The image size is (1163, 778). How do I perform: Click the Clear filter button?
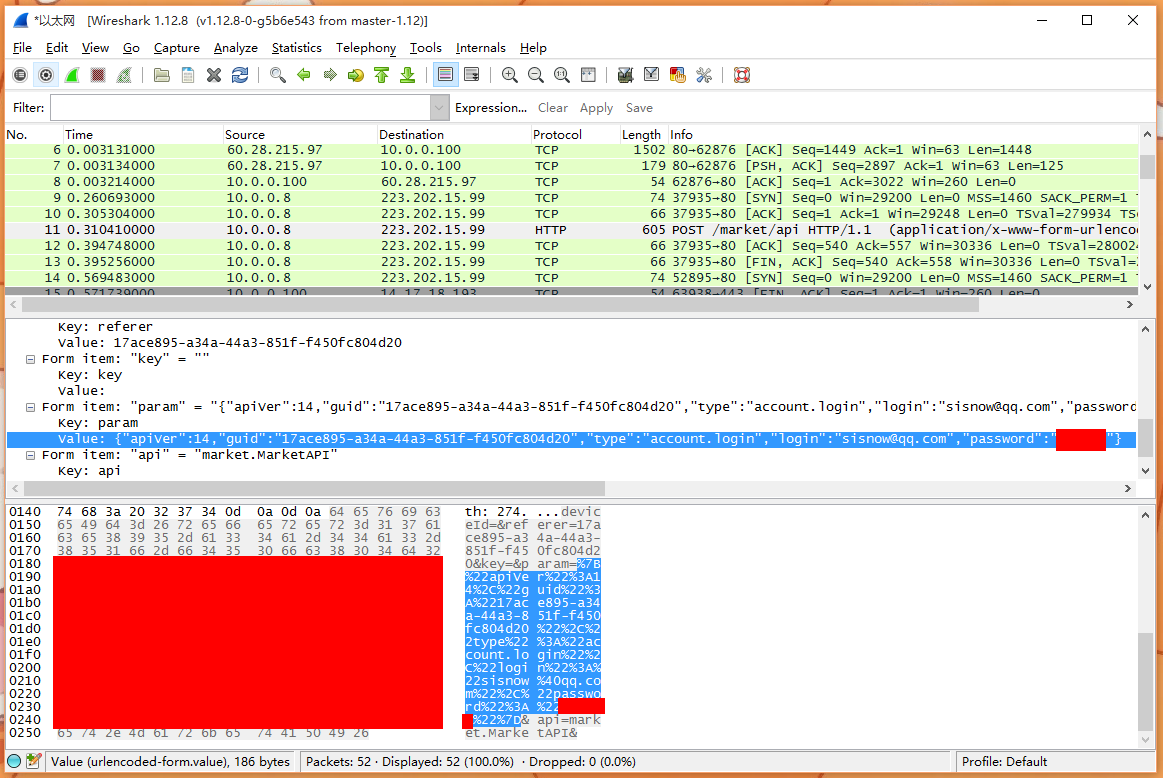pyautogui.click(x=553, y=108)
